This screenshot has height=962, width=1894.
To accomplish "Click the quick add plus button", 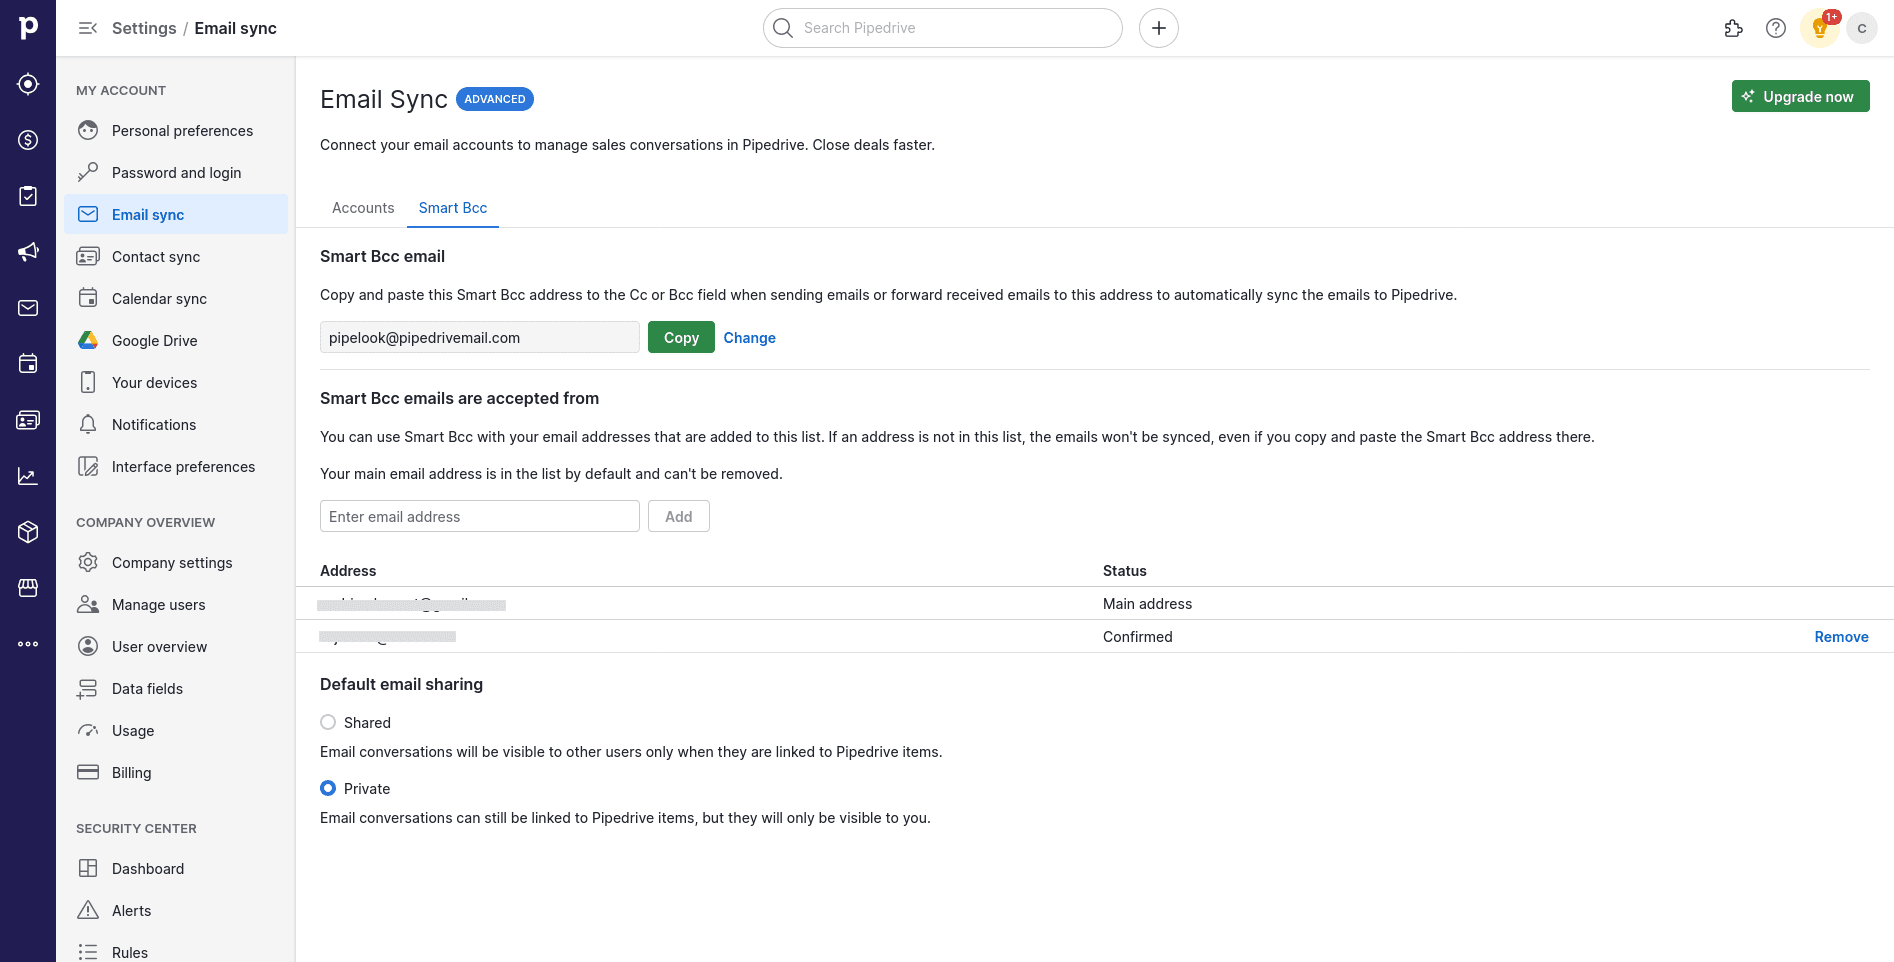I will [x=1159, y=28].
